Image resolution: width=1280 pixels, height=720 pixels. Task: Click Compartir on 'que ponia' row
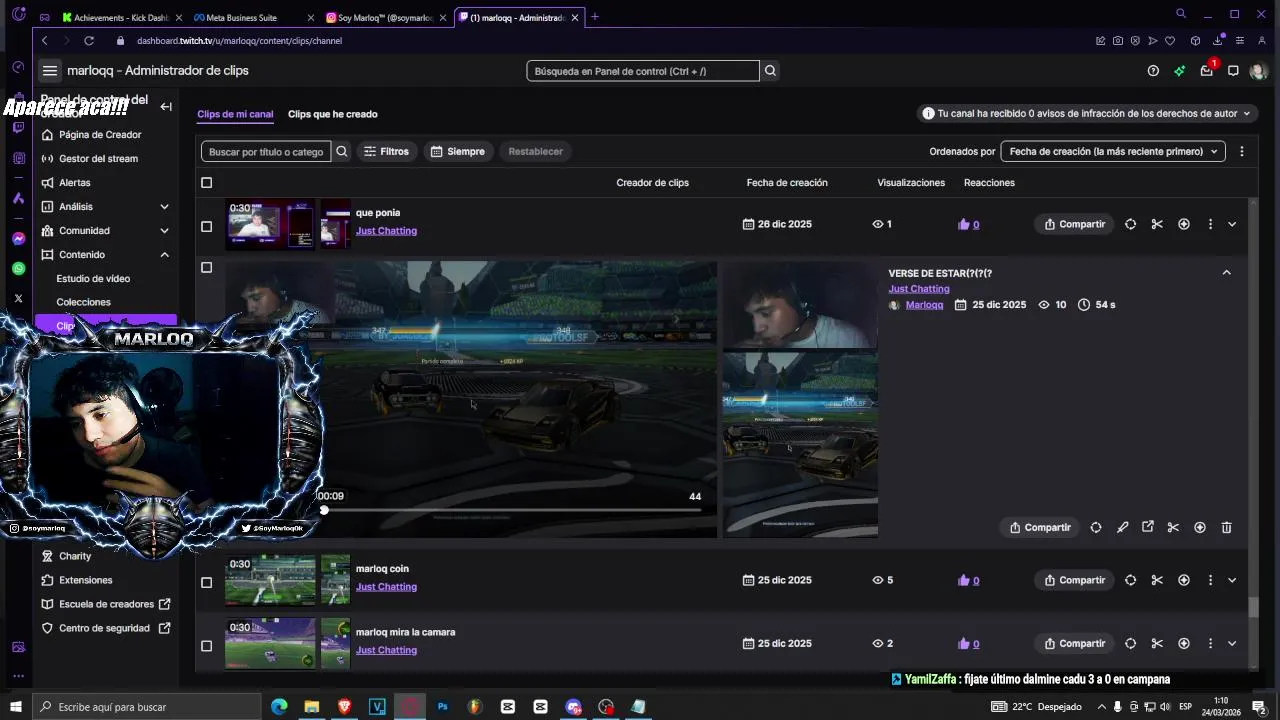[1075, 224]
